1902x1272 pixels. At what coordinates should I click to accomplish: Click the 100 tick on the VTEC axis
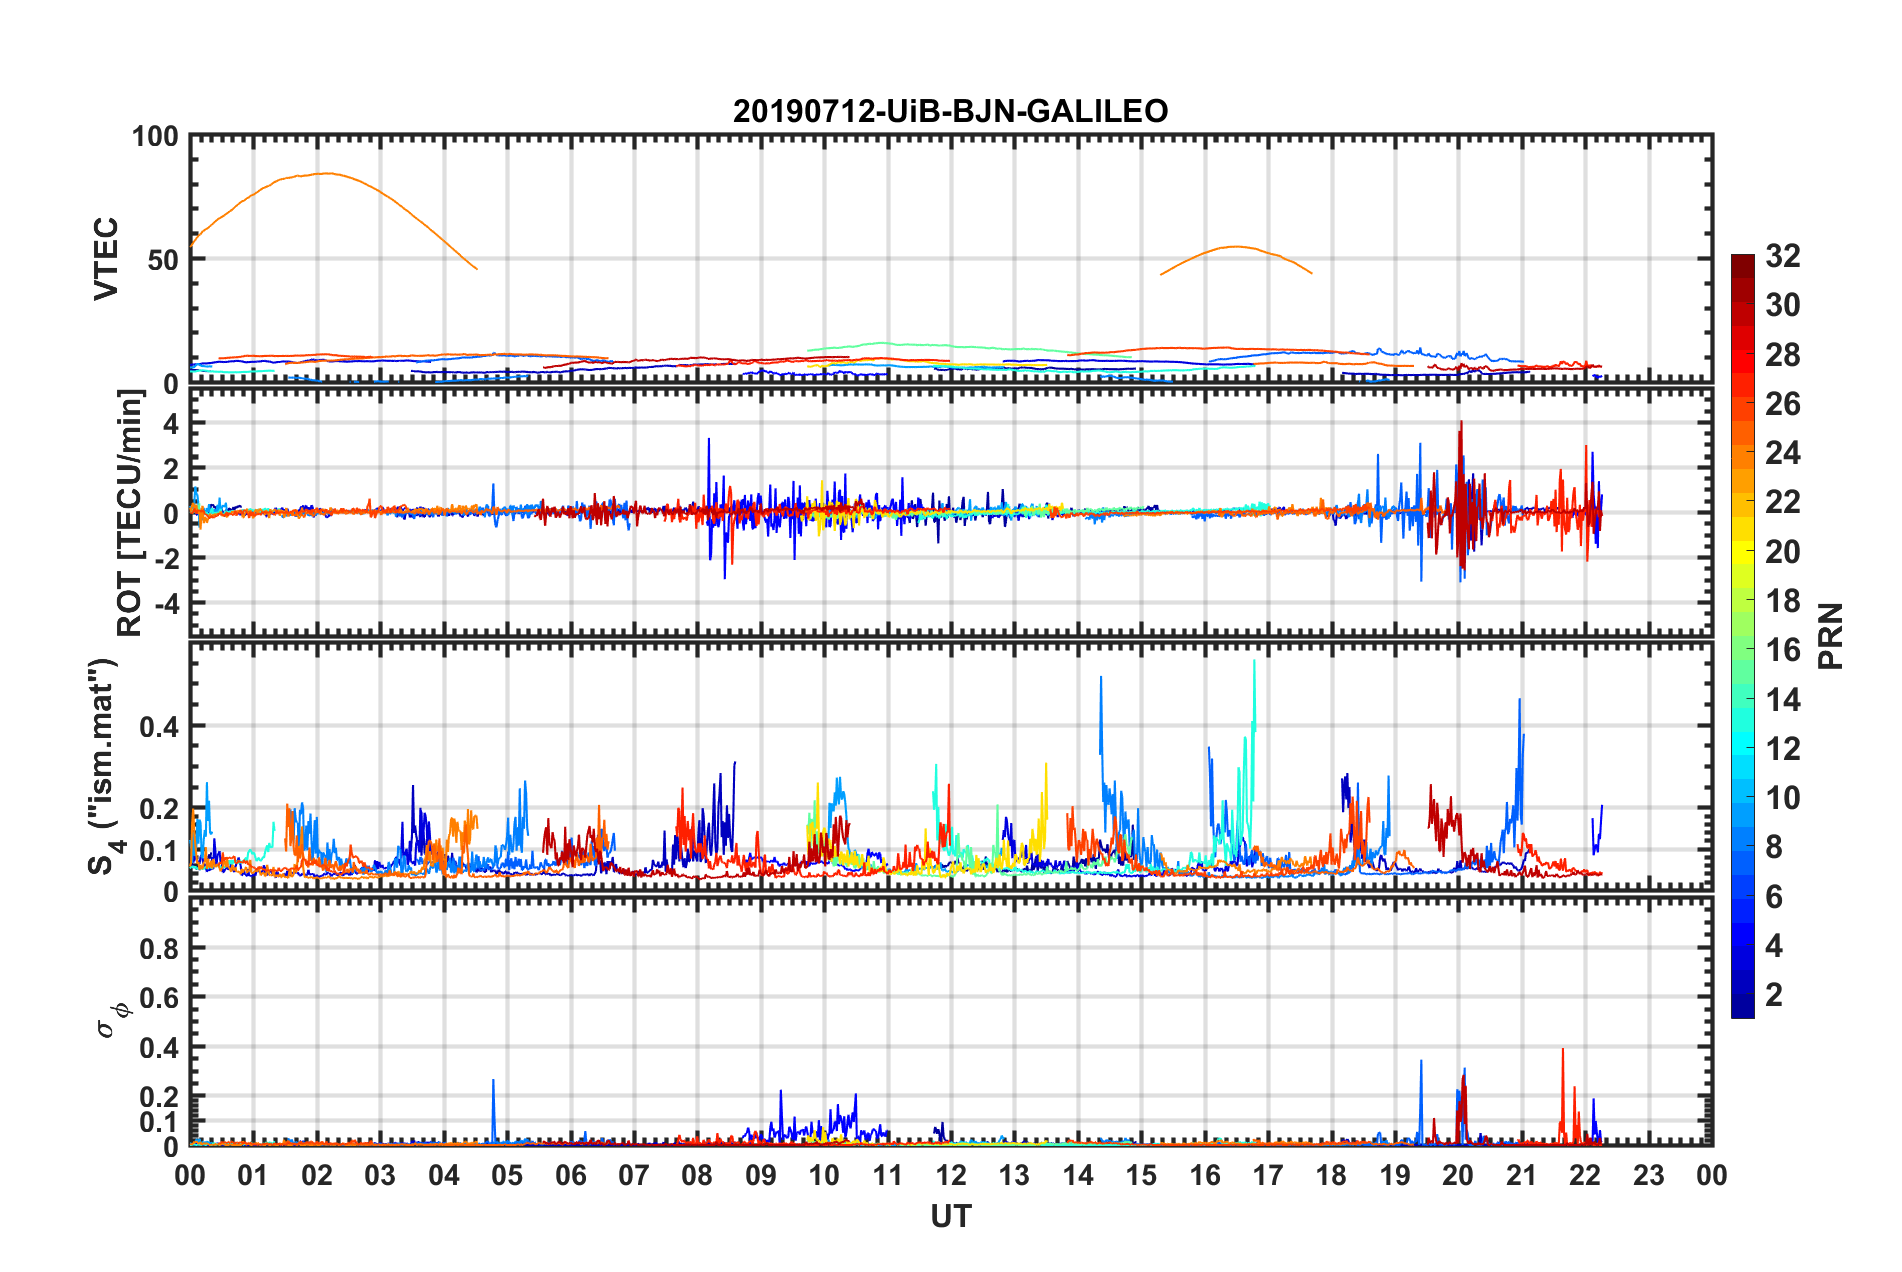coord(155,136)
